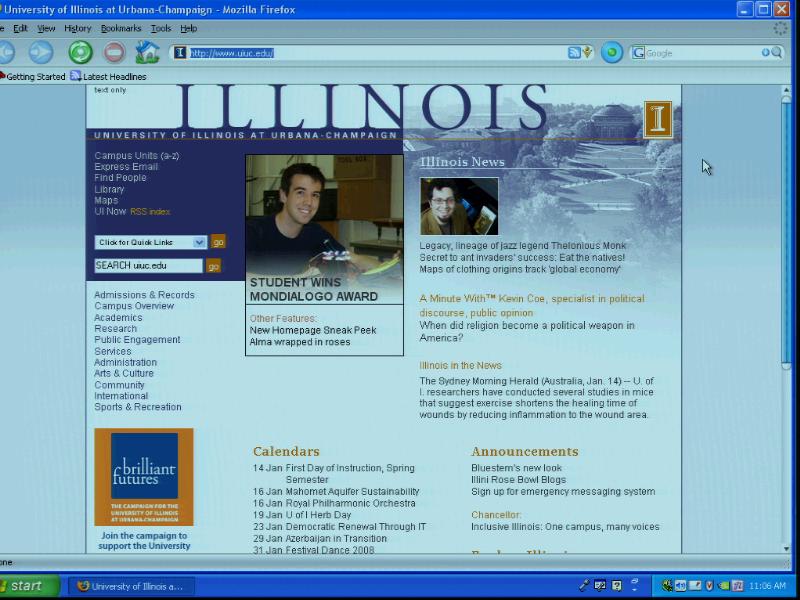Click the green Go button beside address bar

point(612,53)
